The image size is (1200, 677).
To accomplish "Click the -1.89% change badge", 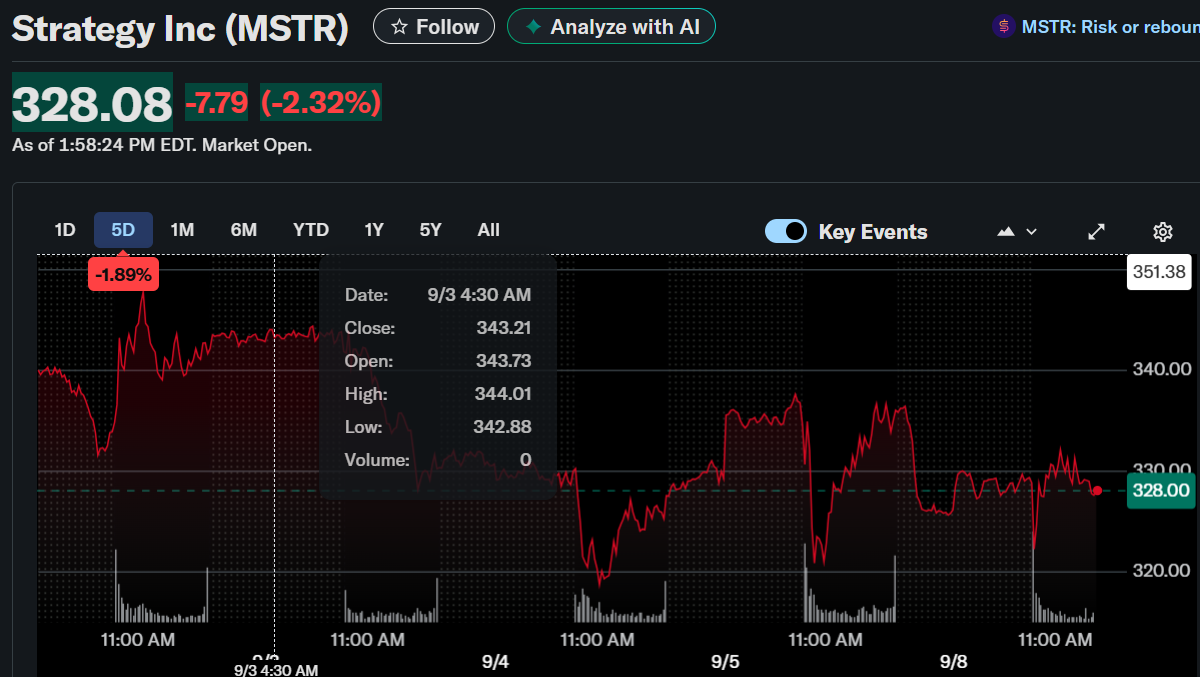I will point(124,274).
